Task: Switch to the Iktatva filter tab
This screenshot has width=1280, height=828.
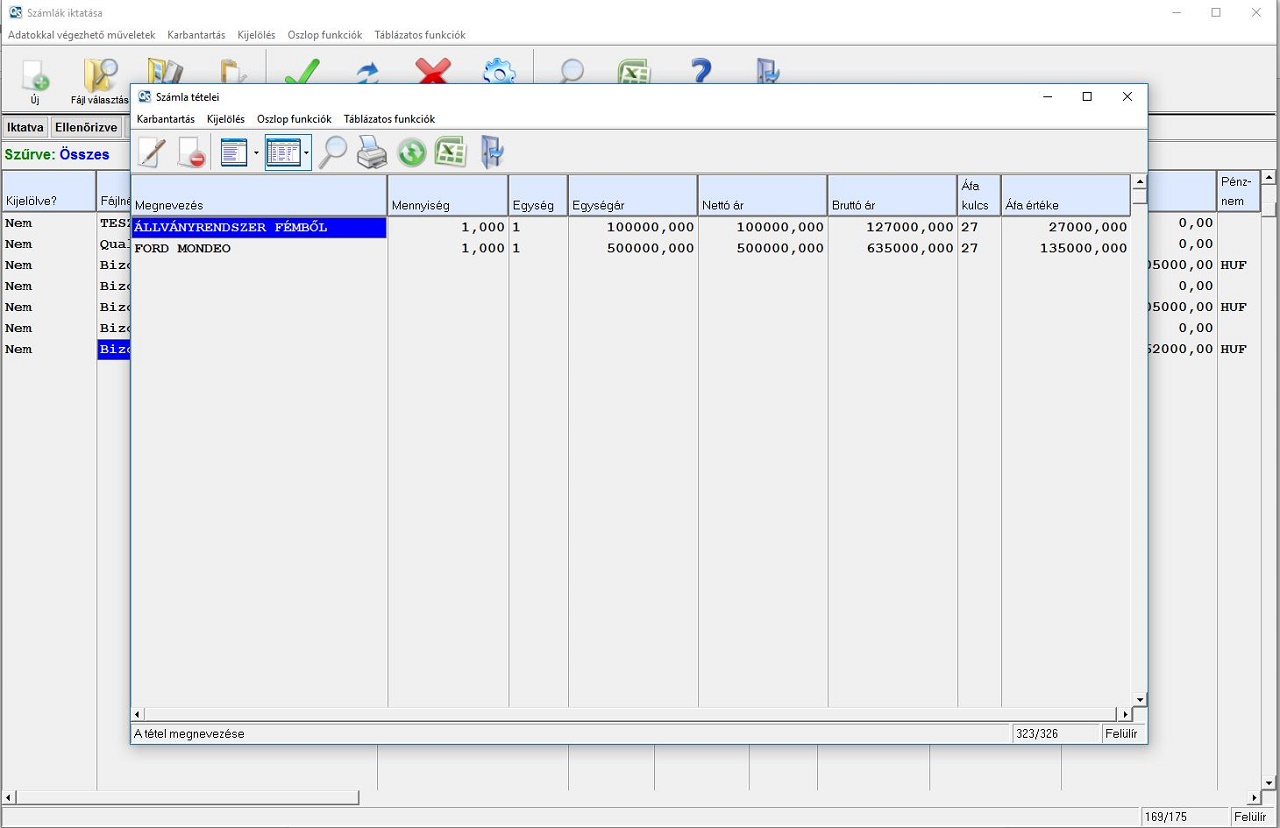Action: [25, 128]
